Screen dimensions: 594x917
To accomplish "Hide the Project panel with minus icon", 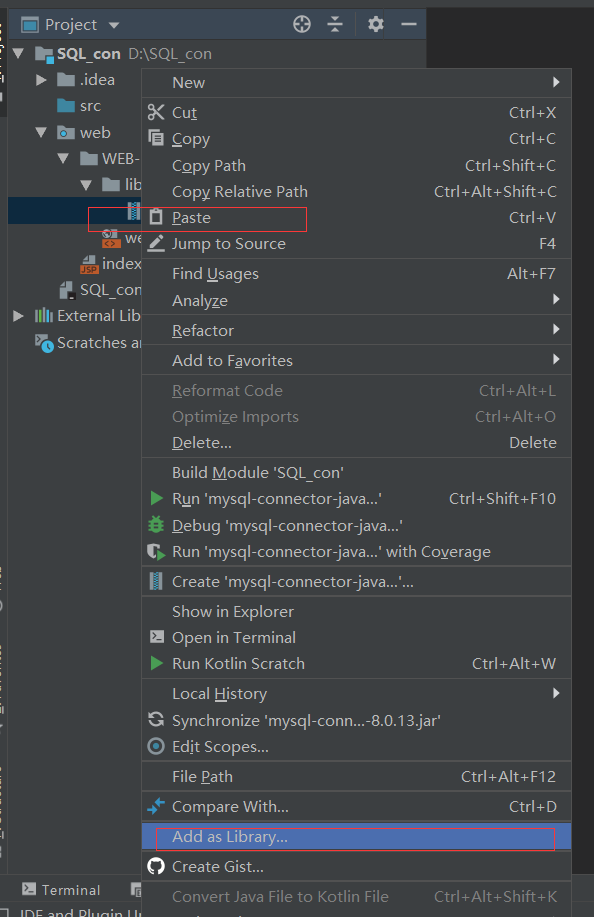I will click(x=409, y=24).
